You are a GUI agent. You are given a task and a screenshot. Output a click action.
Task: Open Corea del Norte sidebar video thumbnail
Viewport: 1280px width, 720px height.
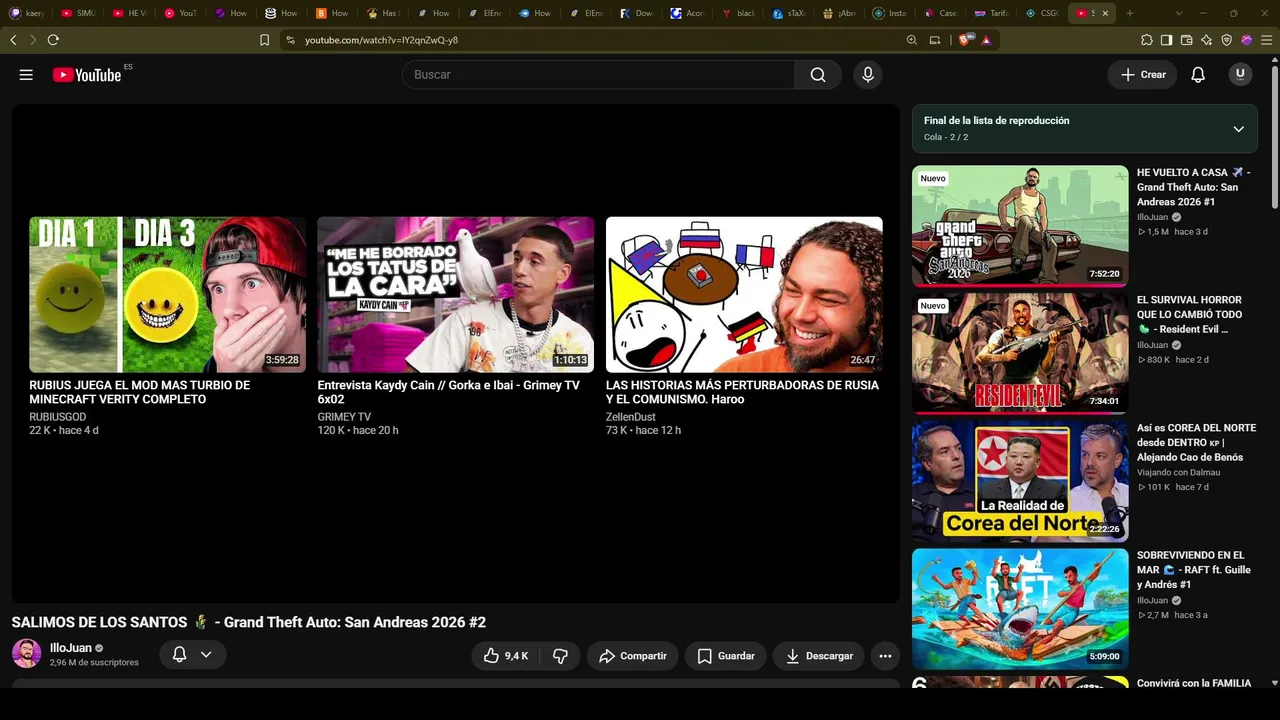tap(1020, 481)
